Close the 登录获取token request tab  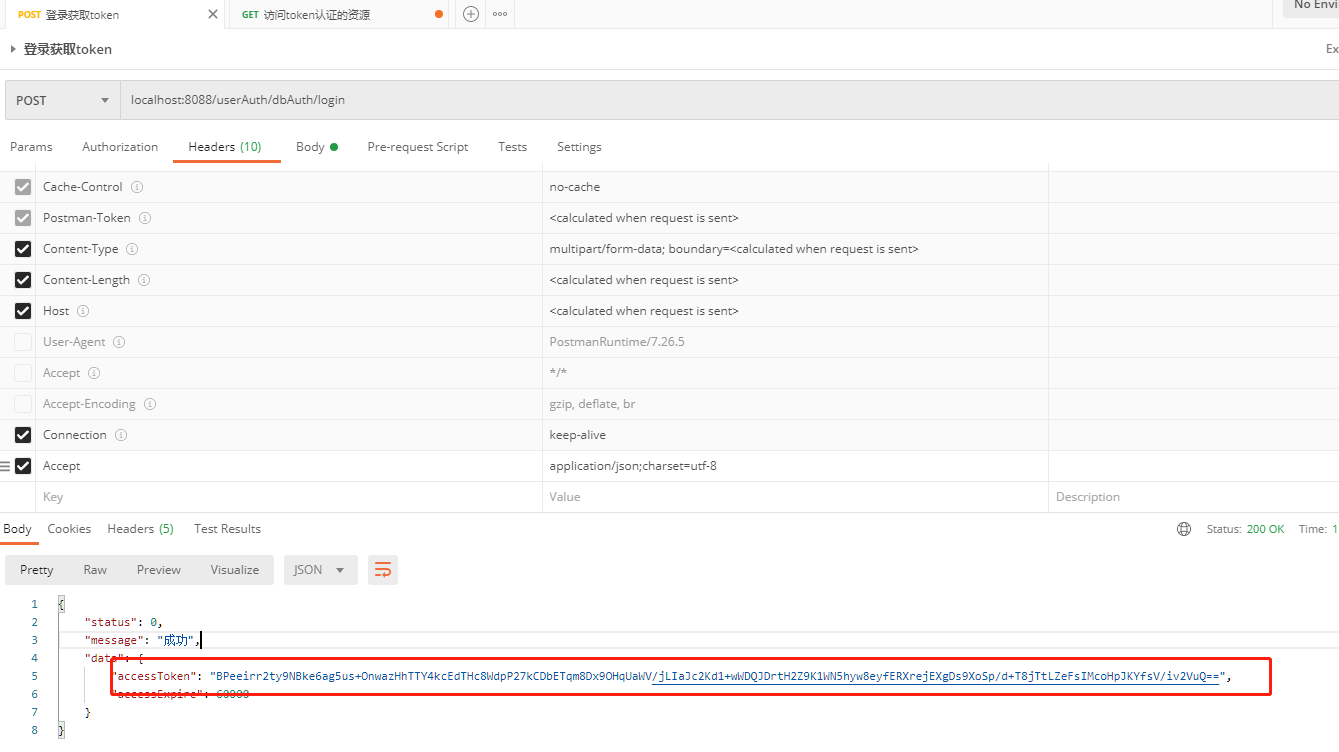(x=212, y=14)
